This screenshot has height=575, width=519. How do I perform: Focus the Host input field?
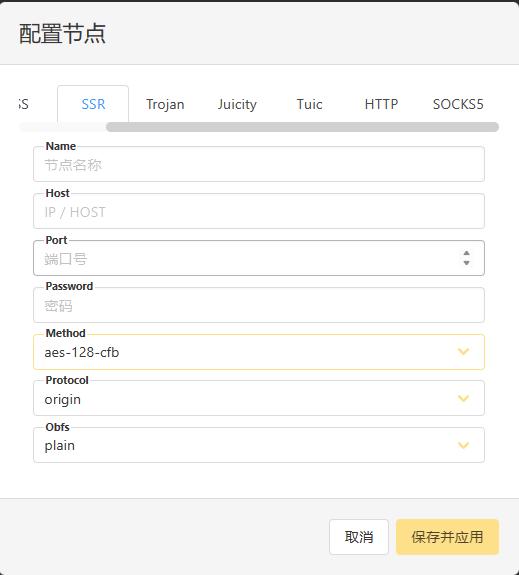[259, 211]
